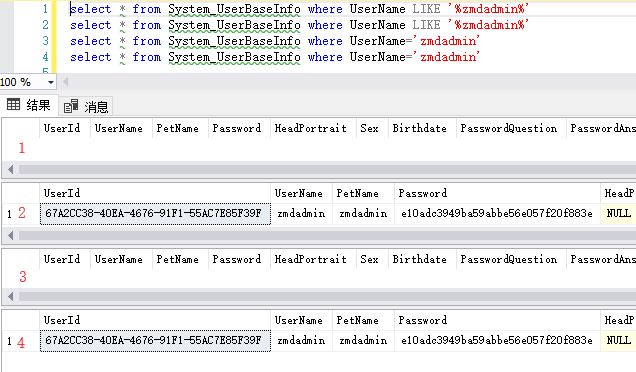Viewport: 636px width, 372px height.
Task: Select the UserName zmdadmin cell in fourth result grid
Action: pos(301,340)
